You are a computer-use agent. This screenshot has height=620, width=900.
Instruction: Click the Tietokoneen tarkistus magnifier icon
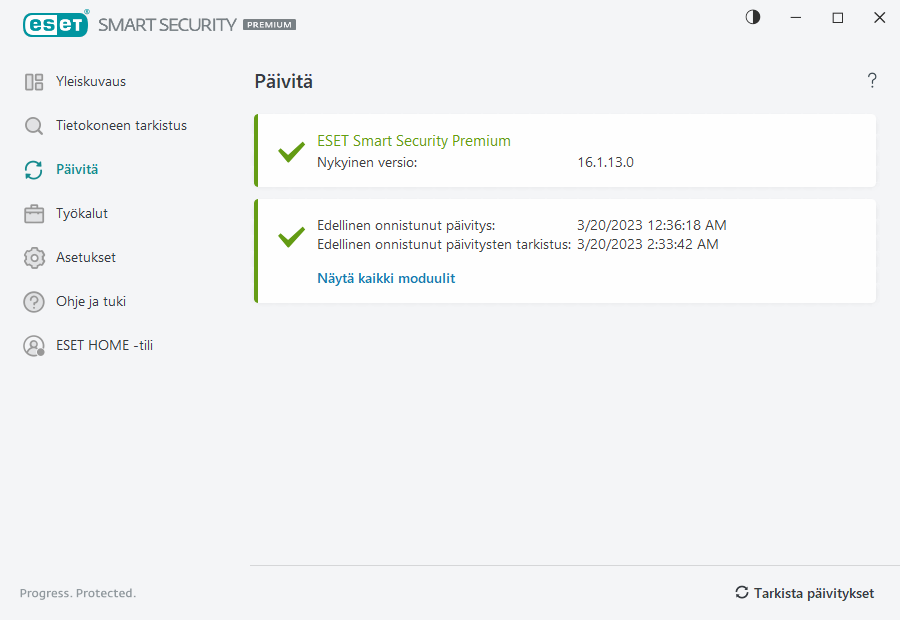click(34, 126)
